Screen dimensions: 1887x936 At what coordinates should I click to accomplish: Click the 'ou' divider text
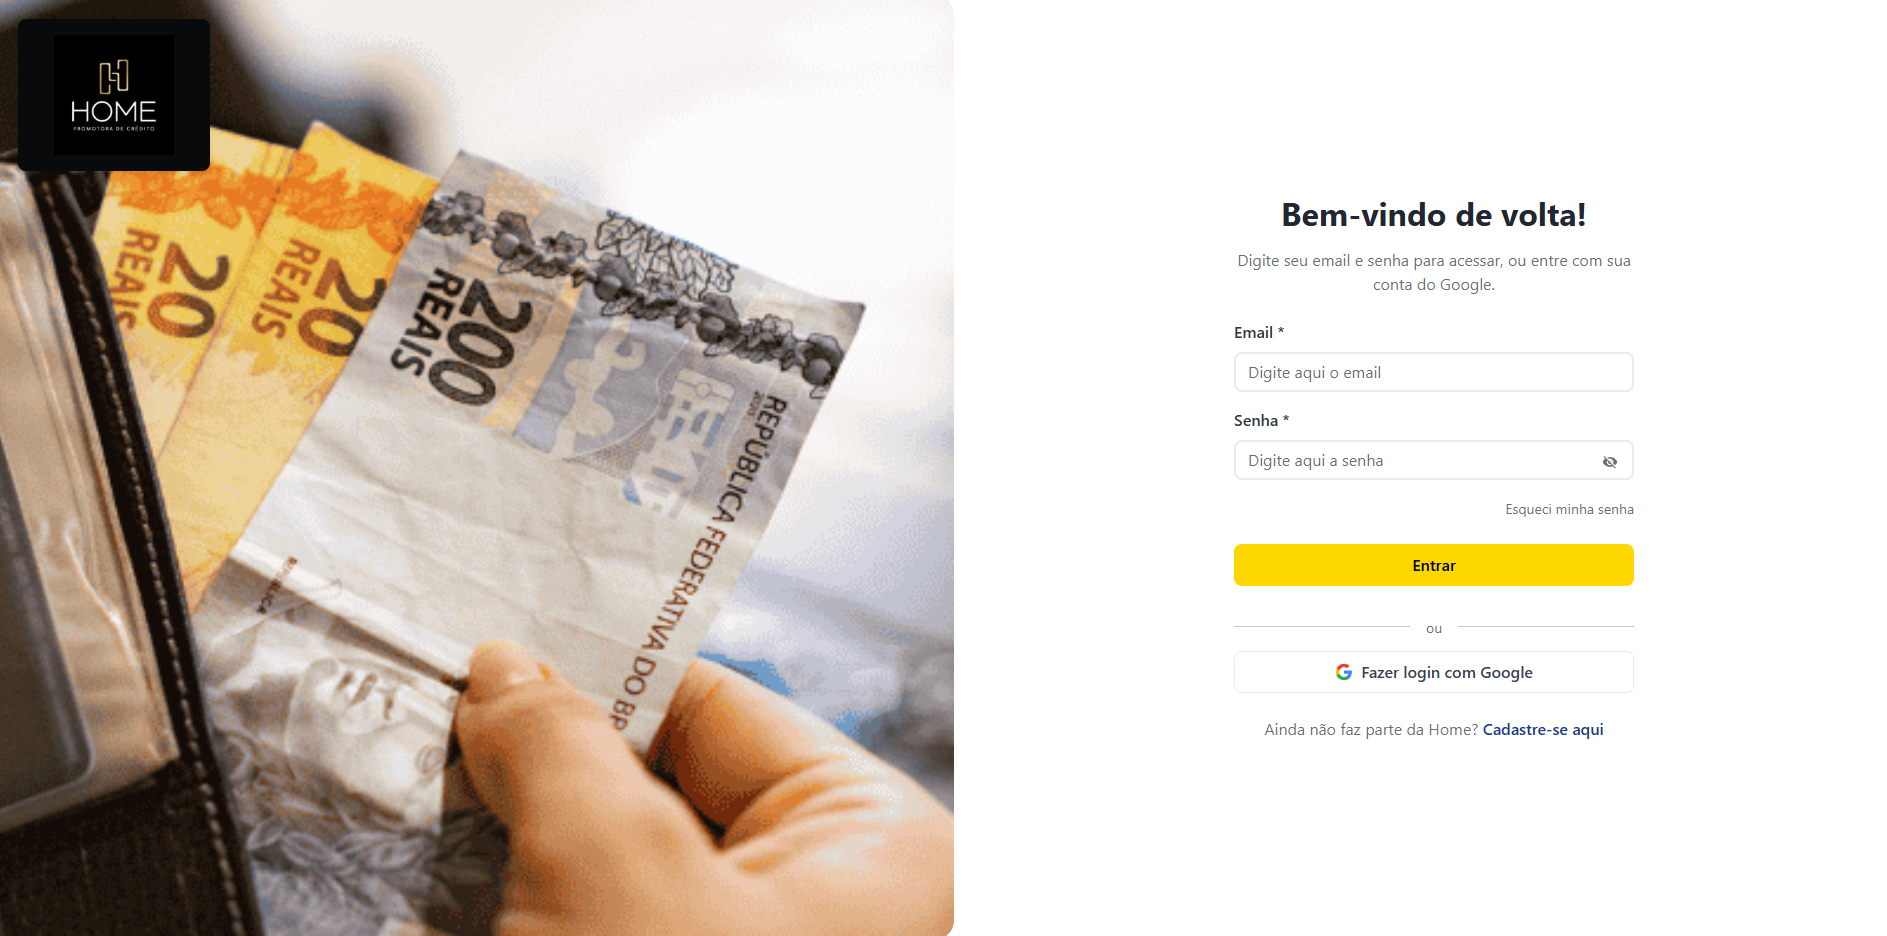pos(1434,628)
